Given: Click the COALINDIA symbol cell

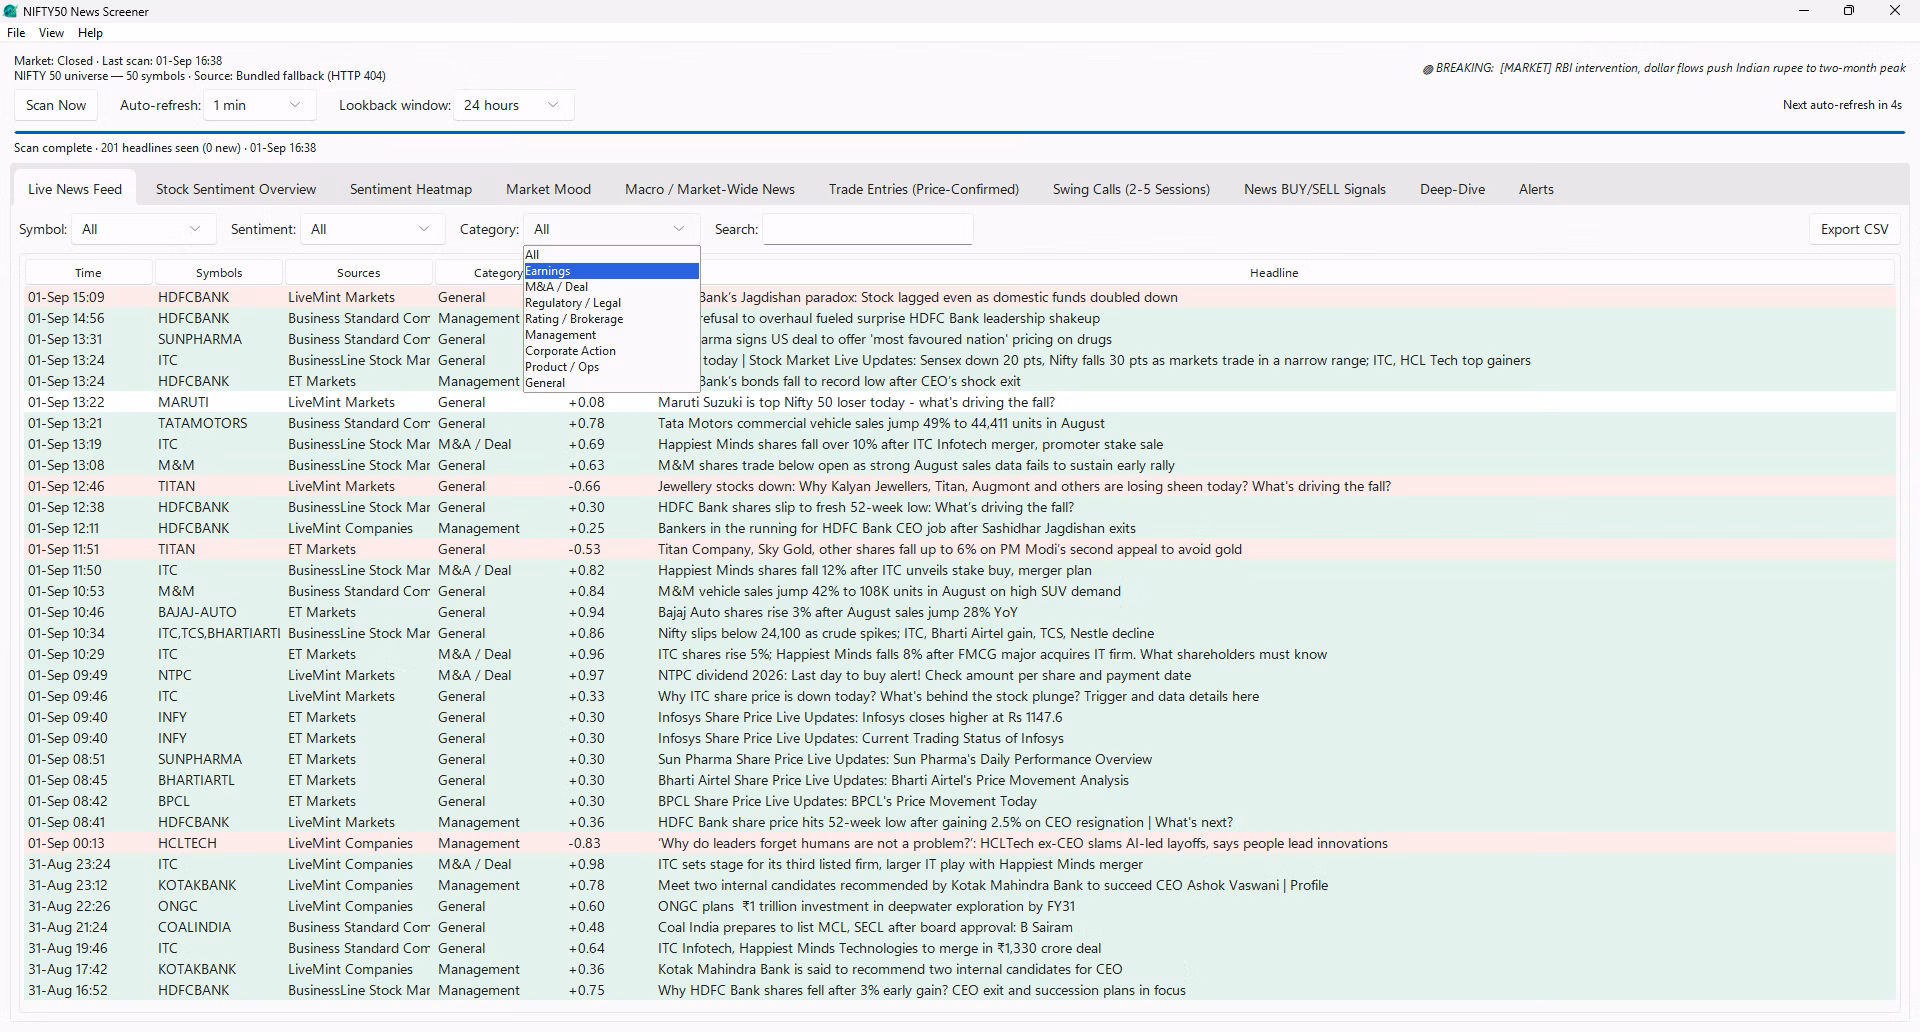Looking at the screenshot, I should (194, 927).
